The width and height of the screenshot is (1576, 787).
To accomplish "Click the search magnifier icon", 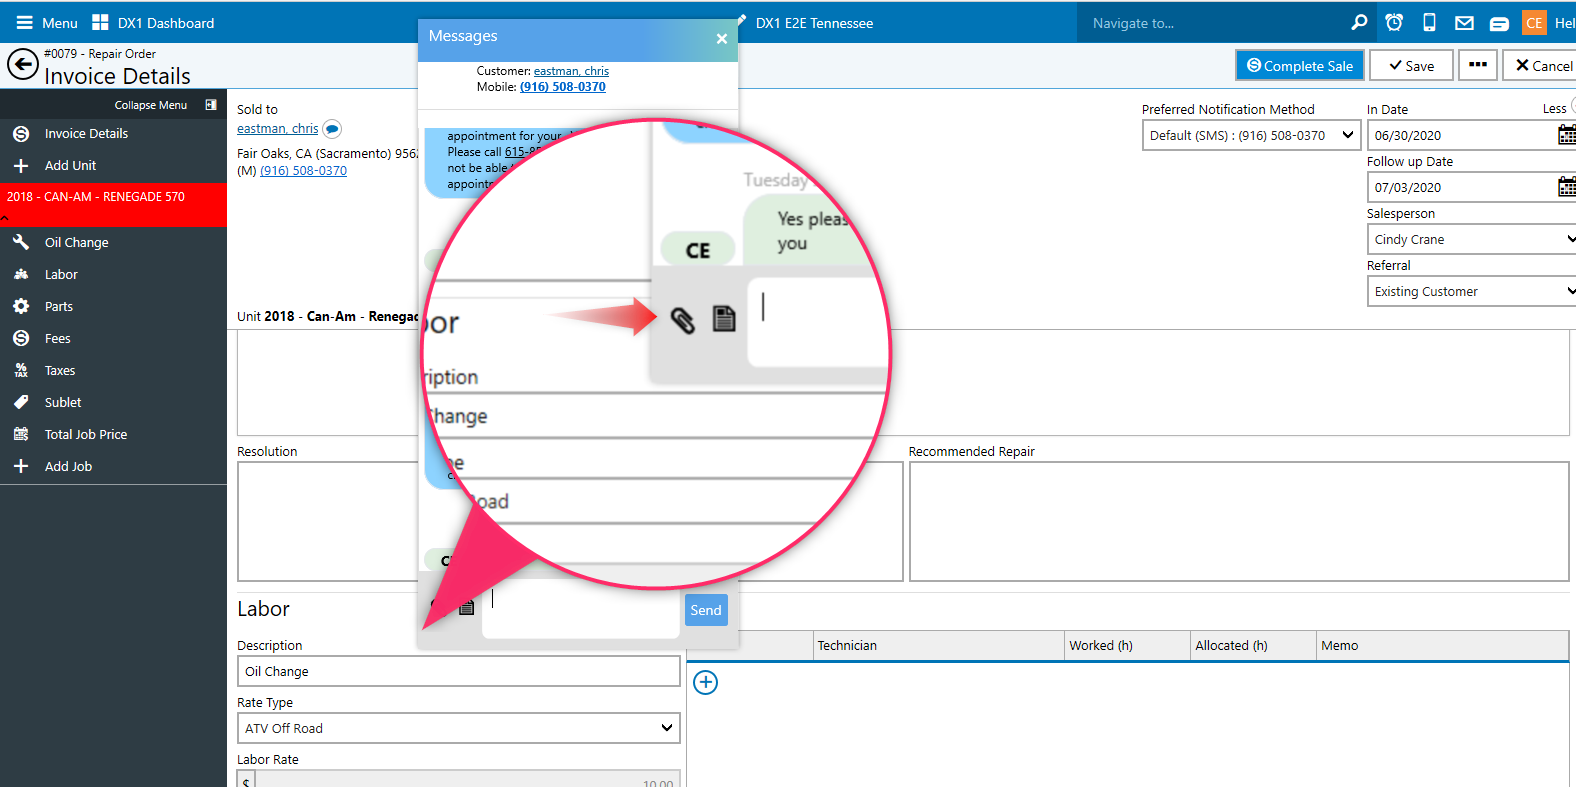I will point(1359,22).
